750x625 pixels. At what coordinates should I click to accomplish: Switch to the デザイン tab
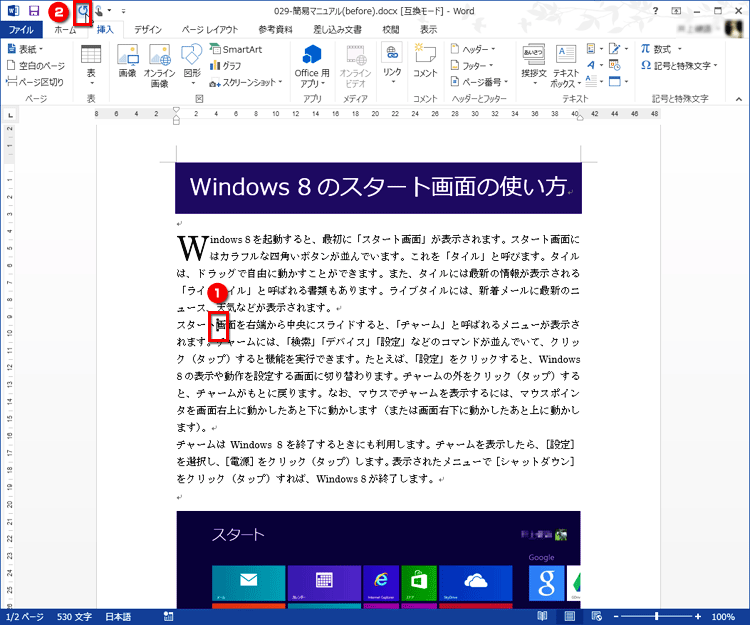(x=148, y=30)
